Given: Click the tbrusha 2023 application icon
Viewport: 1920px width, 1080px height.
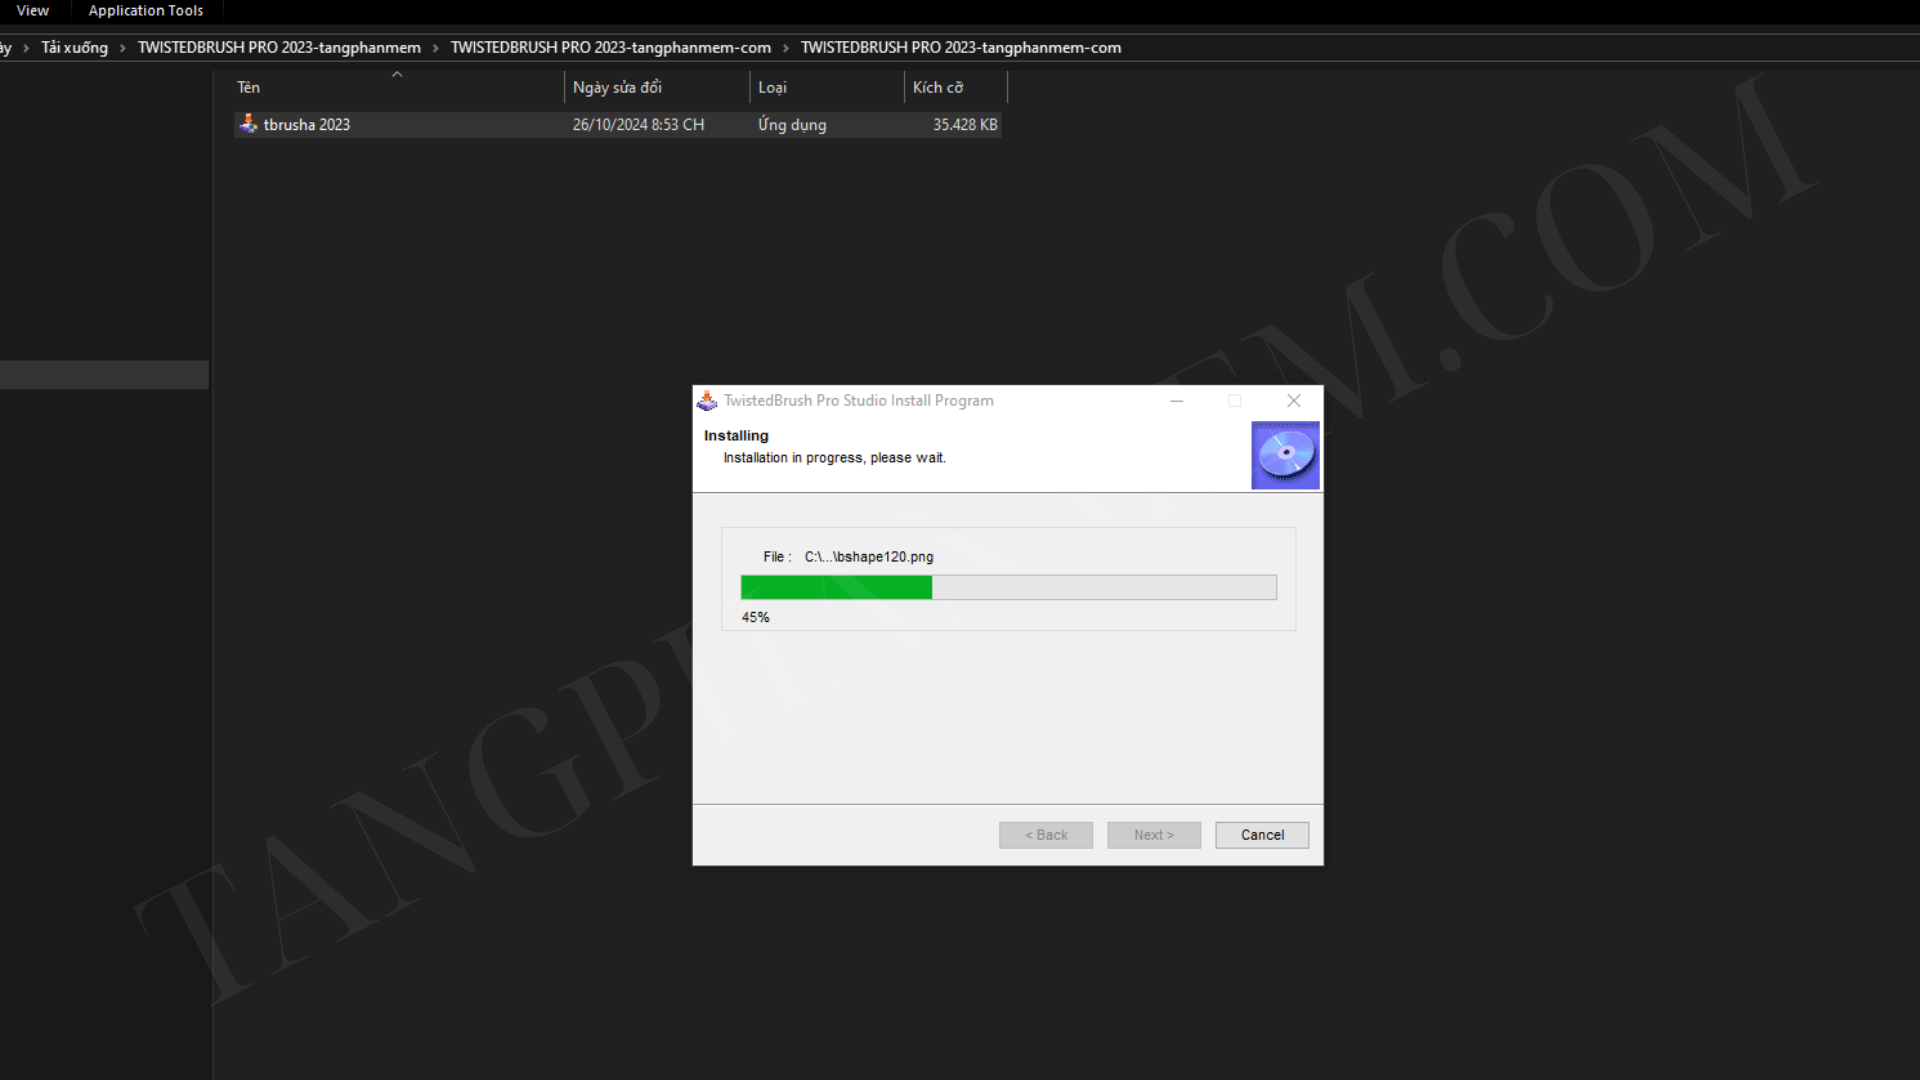Looking at the screenshot, I should click(248, 124).
